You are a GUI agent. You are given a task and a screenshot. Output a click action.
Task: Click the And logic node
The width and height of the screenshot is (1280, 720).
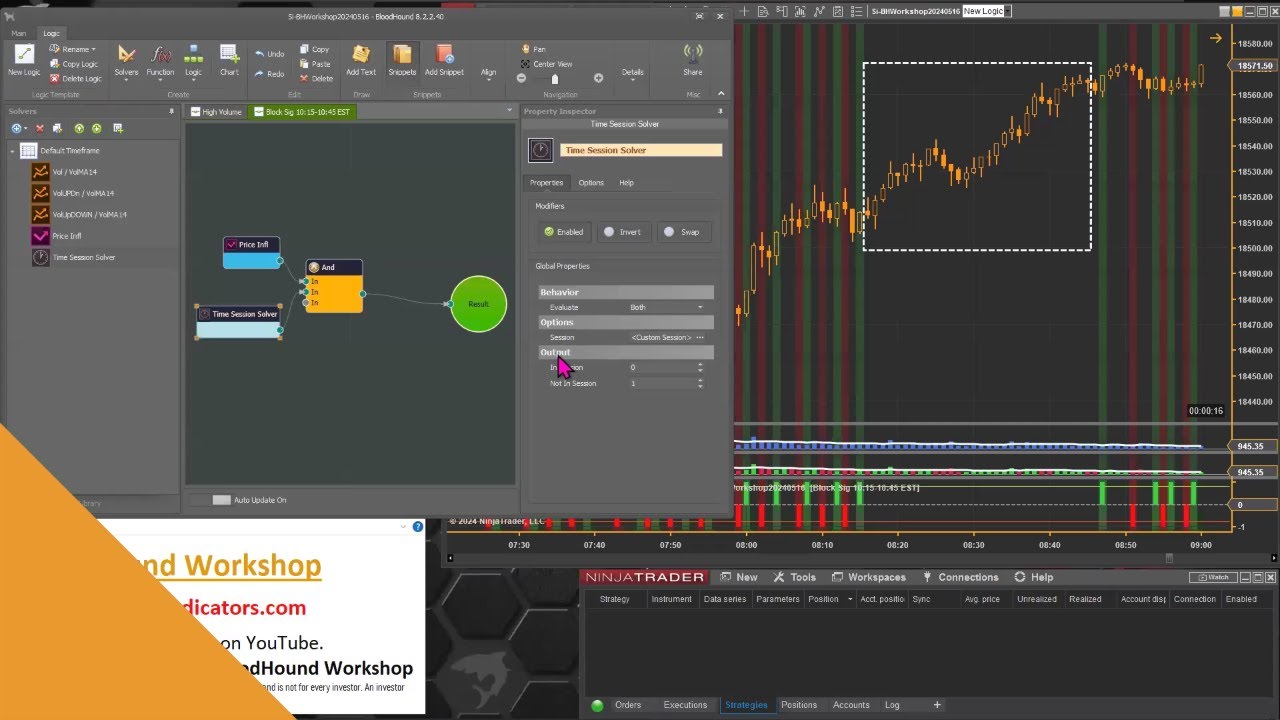[333, 286]
